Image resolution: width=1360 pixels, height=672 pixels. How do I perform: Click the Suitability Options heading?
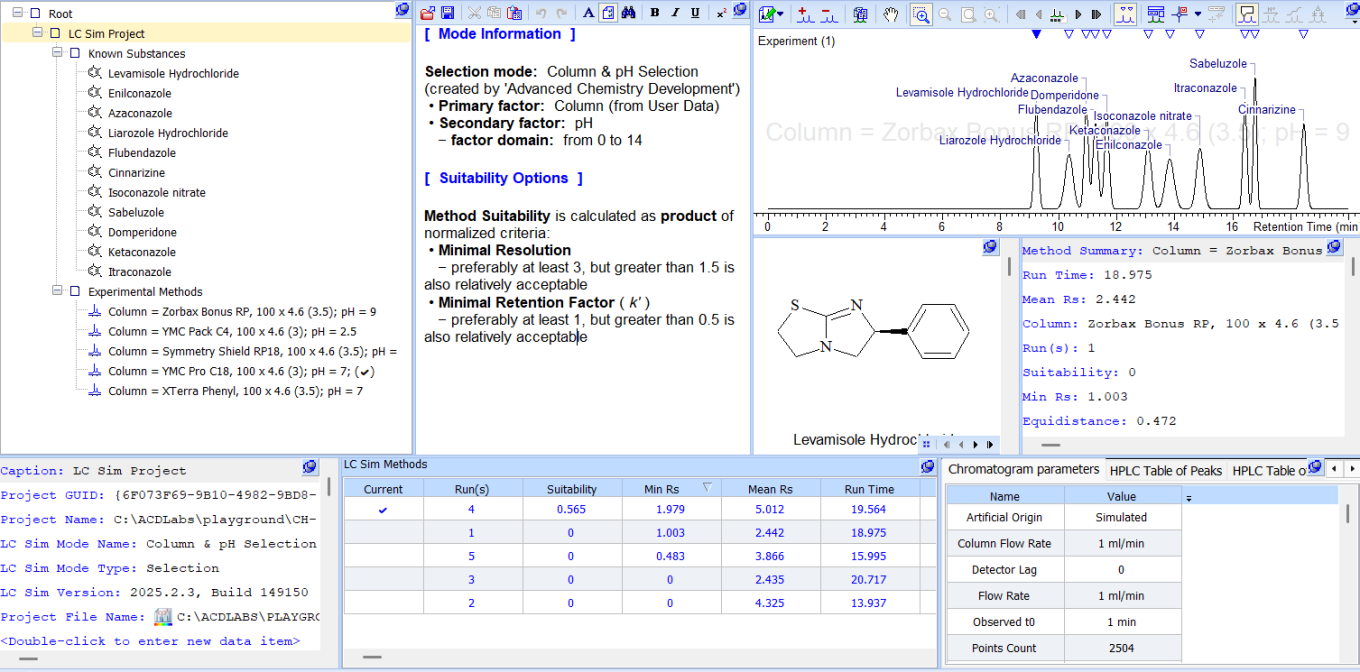[503, 178]
